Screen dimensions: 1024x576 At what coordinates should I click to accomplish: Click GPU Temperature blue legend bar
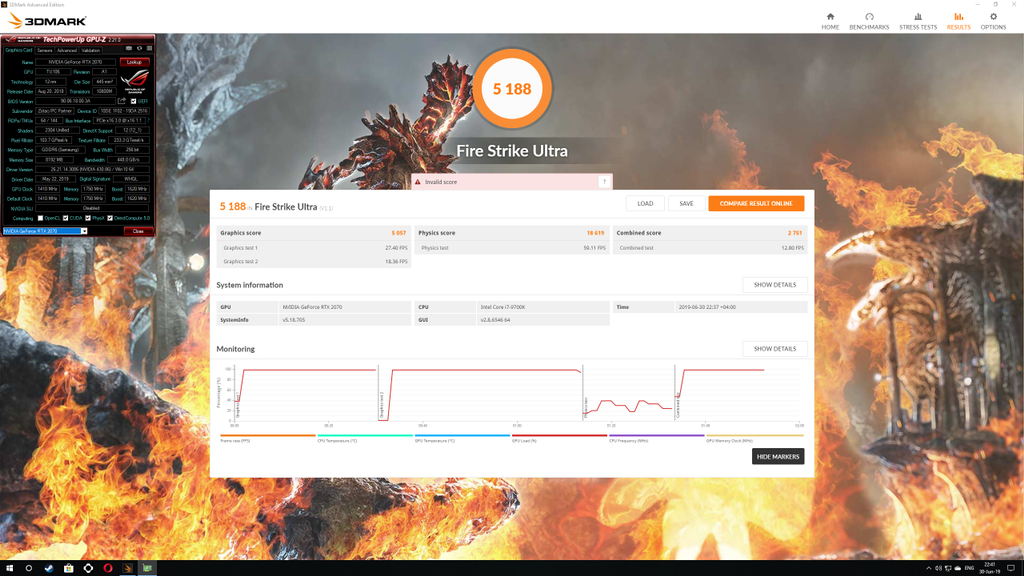point(462,436)
